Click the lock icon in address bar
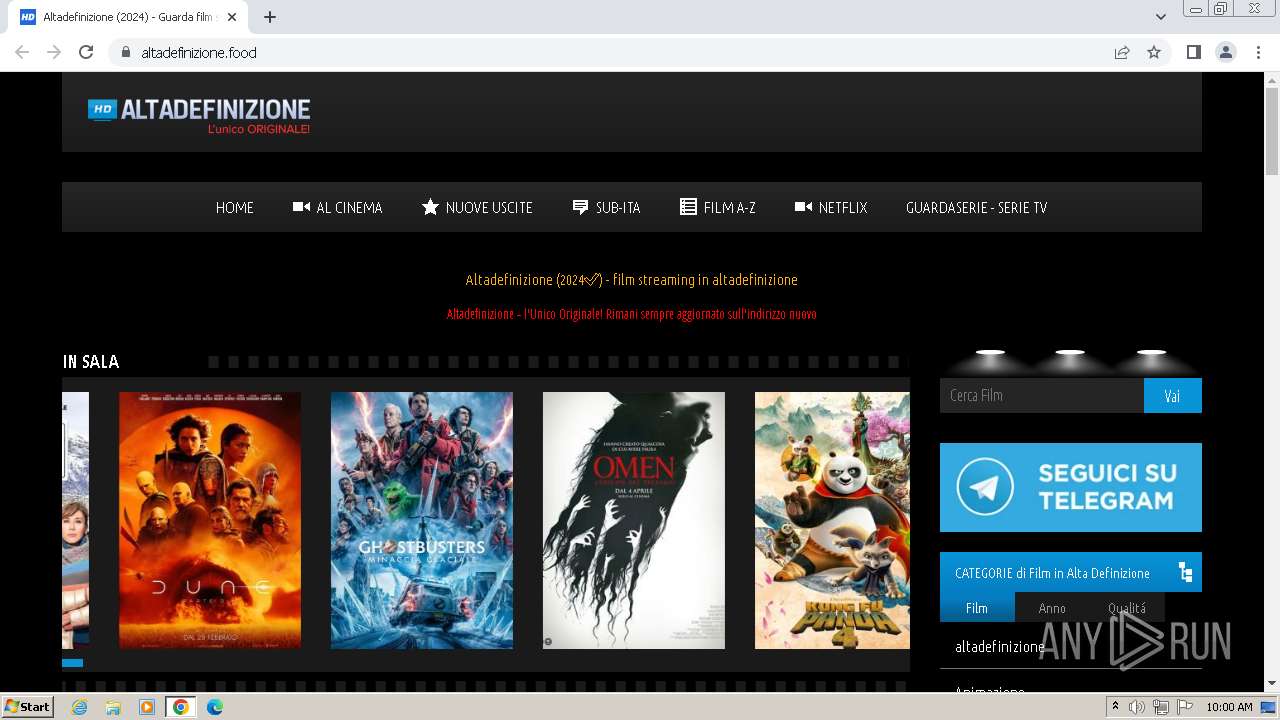 [125, 52]
